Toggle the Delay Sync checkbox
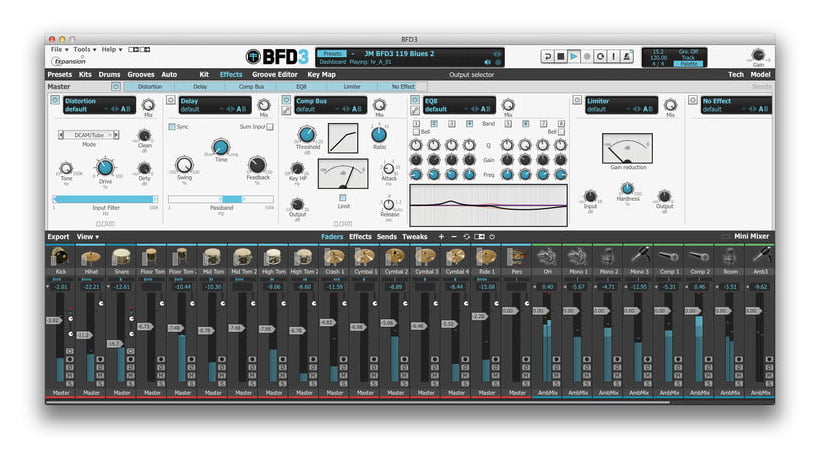820x461 pixels. [172, 126]
